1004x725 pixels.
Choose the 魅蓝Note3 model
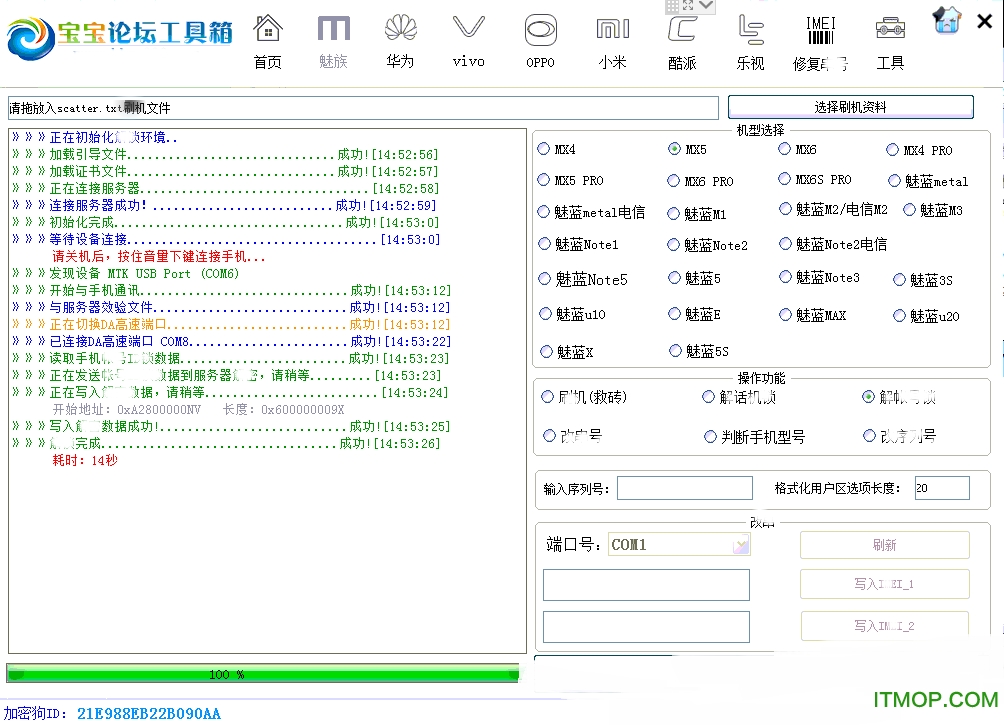(x=786, y=277)
